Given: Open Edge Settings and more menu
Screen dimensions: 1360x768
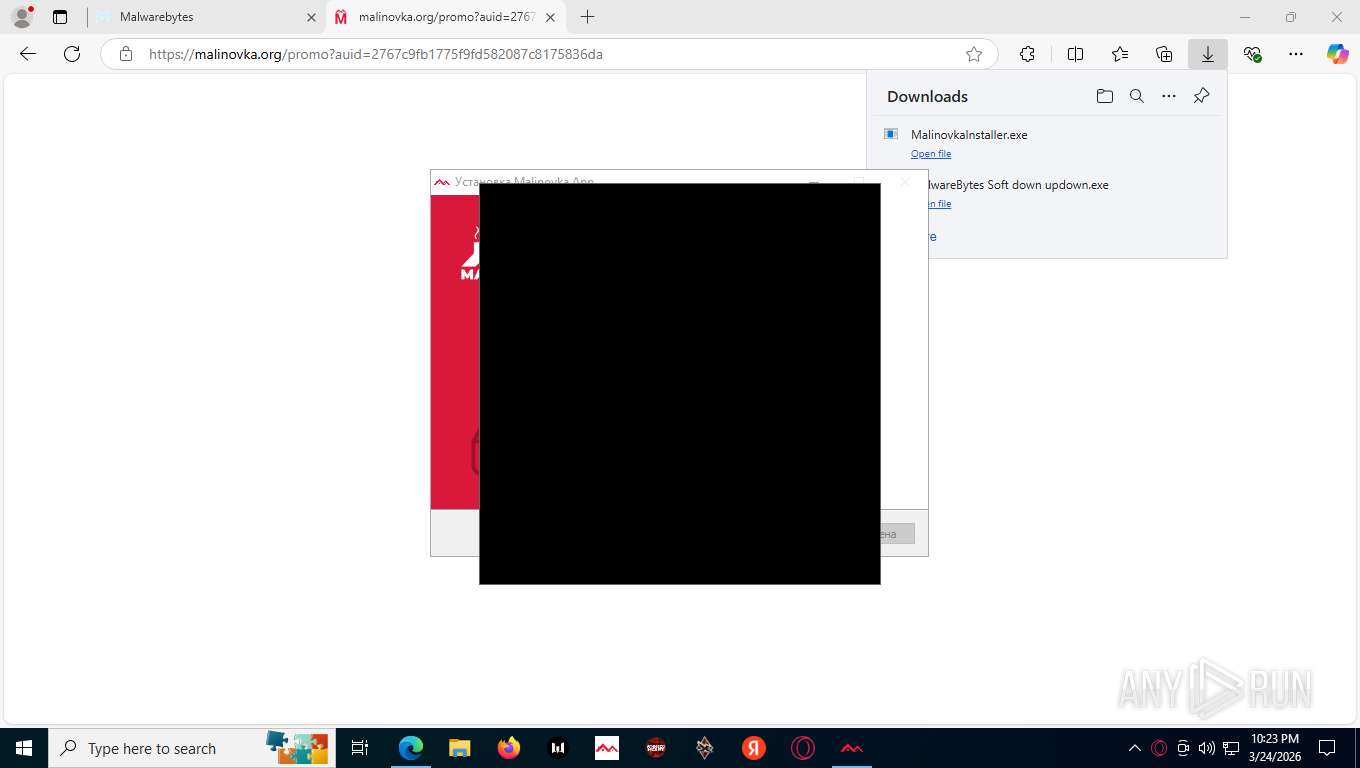Looking at the screenshot, I should pyautogui.click(x=1296, y=54).
